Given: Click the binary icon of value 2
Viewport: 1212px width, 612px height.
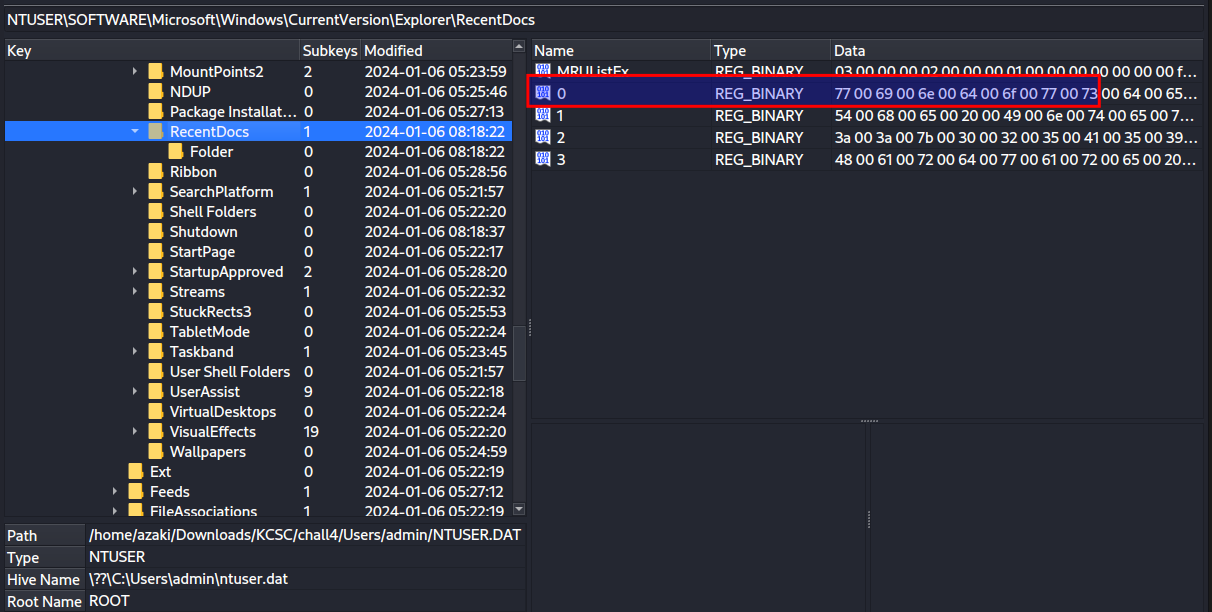Looking at the screenshot, I should pyautogui.click(x=543, y=137).
